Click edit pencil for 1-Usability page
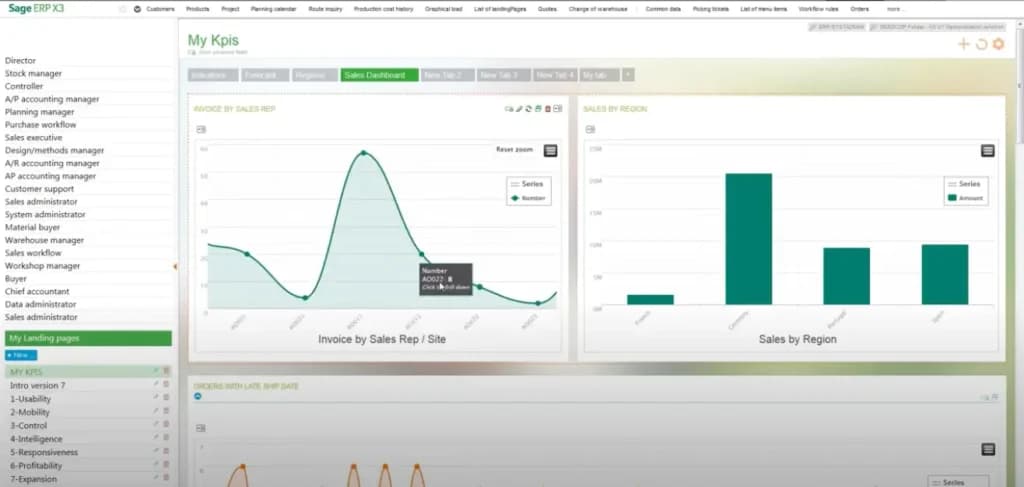The height and width of the screenshot is (487, 1024). tap(155, 398)
